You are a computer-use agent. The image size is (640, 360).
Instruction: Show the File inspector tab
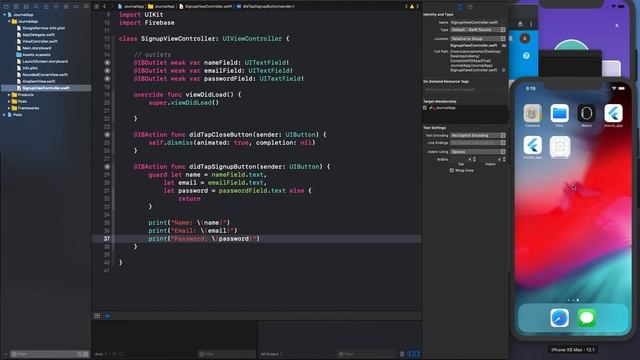460,7
